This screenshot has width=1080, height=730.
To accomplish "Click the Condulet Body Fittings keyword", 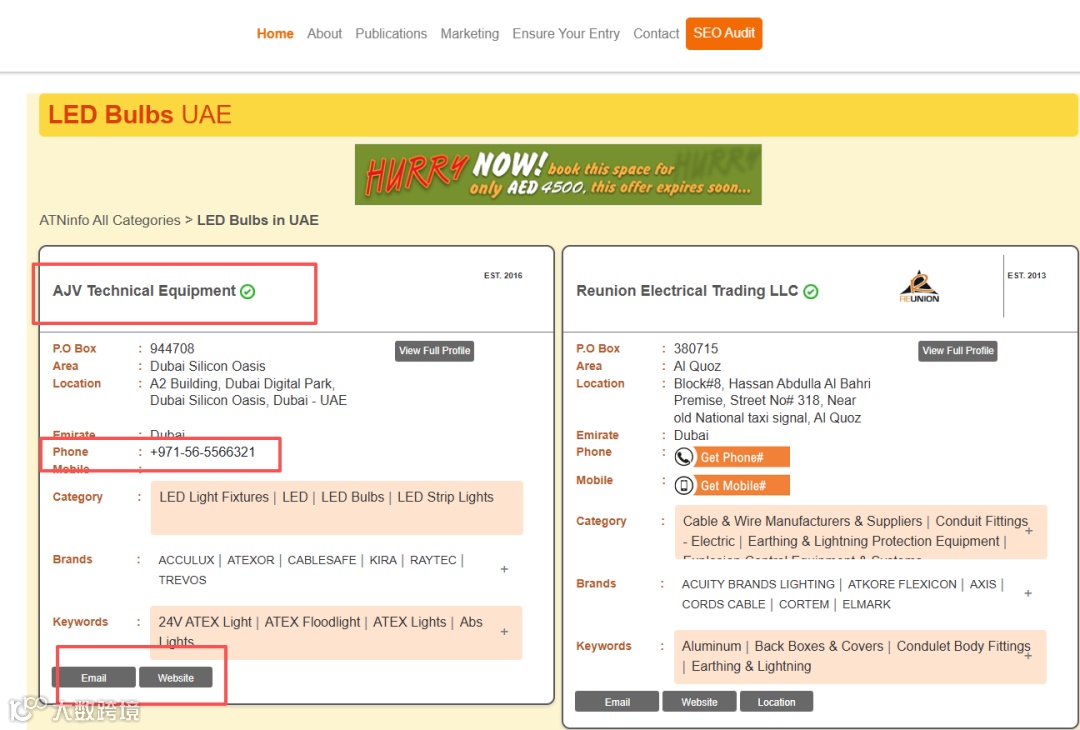I will tap(964, 647).
